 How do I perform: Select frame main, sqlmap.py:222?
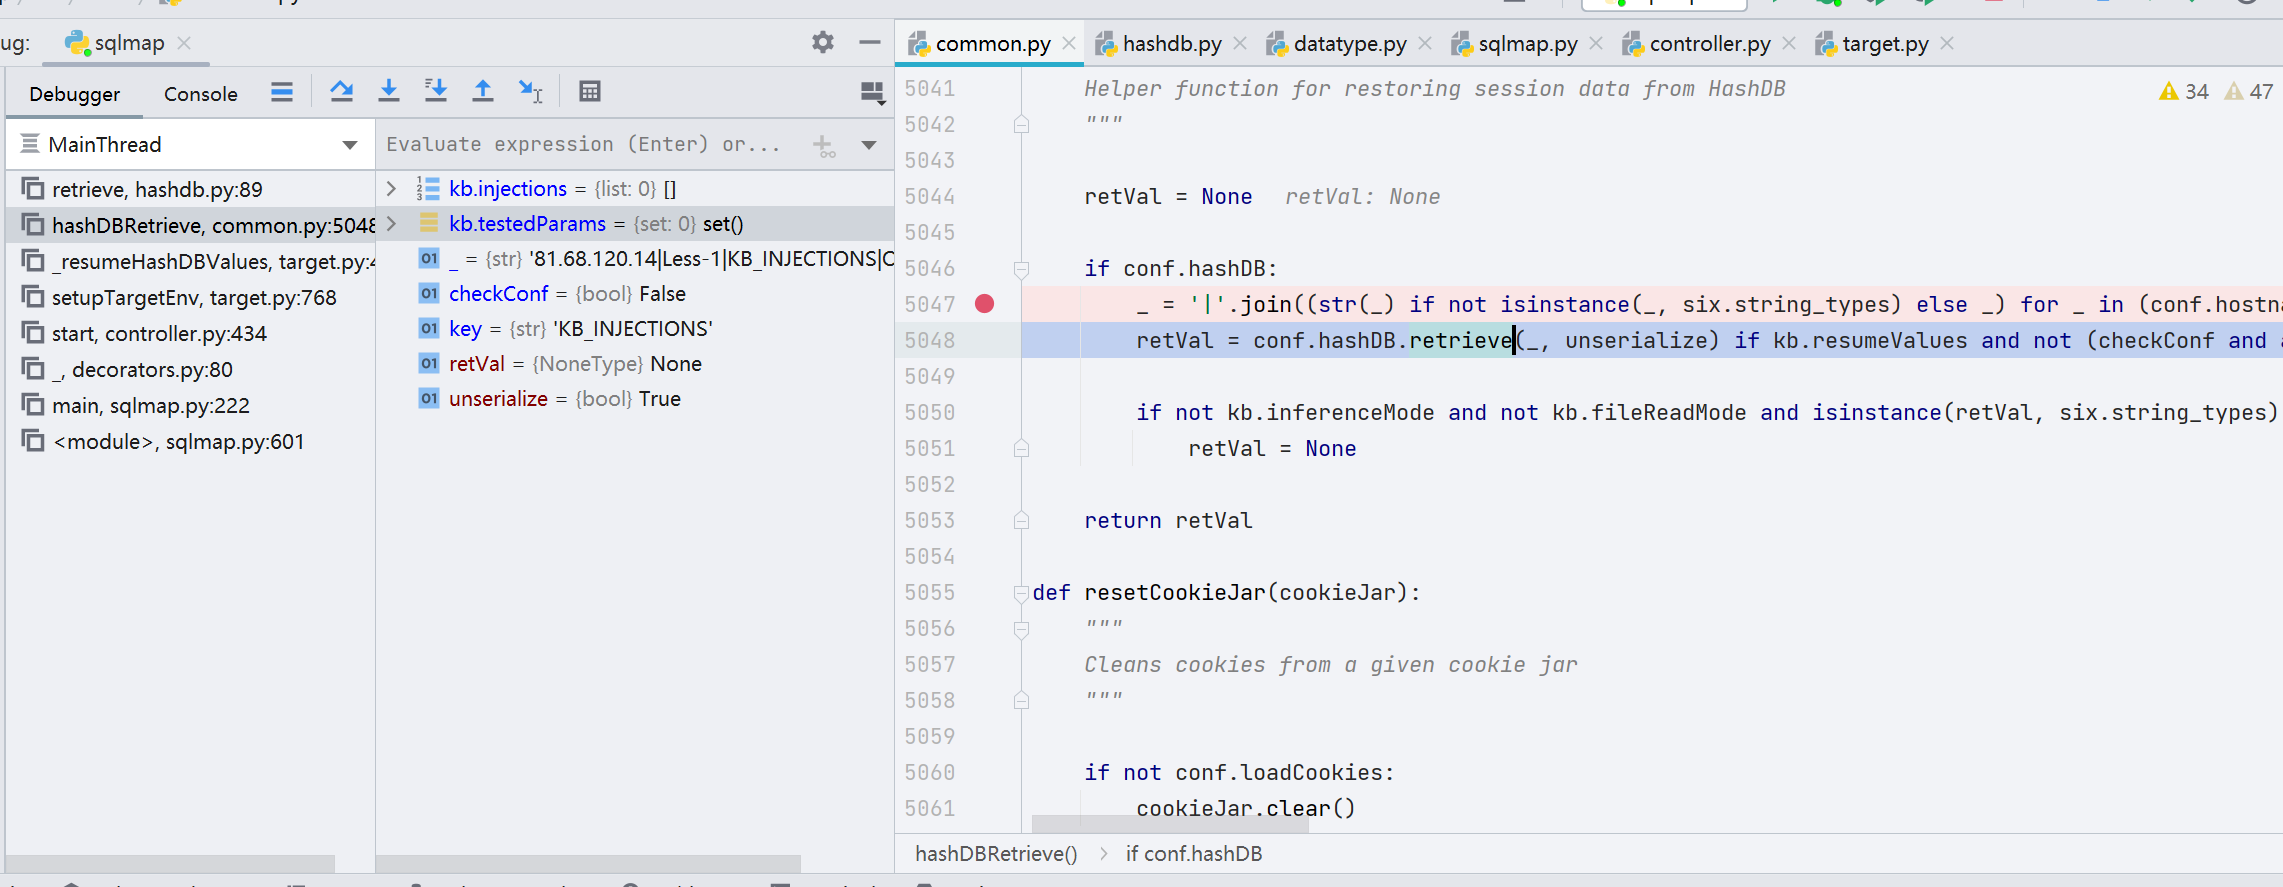[x=190, y=405]
